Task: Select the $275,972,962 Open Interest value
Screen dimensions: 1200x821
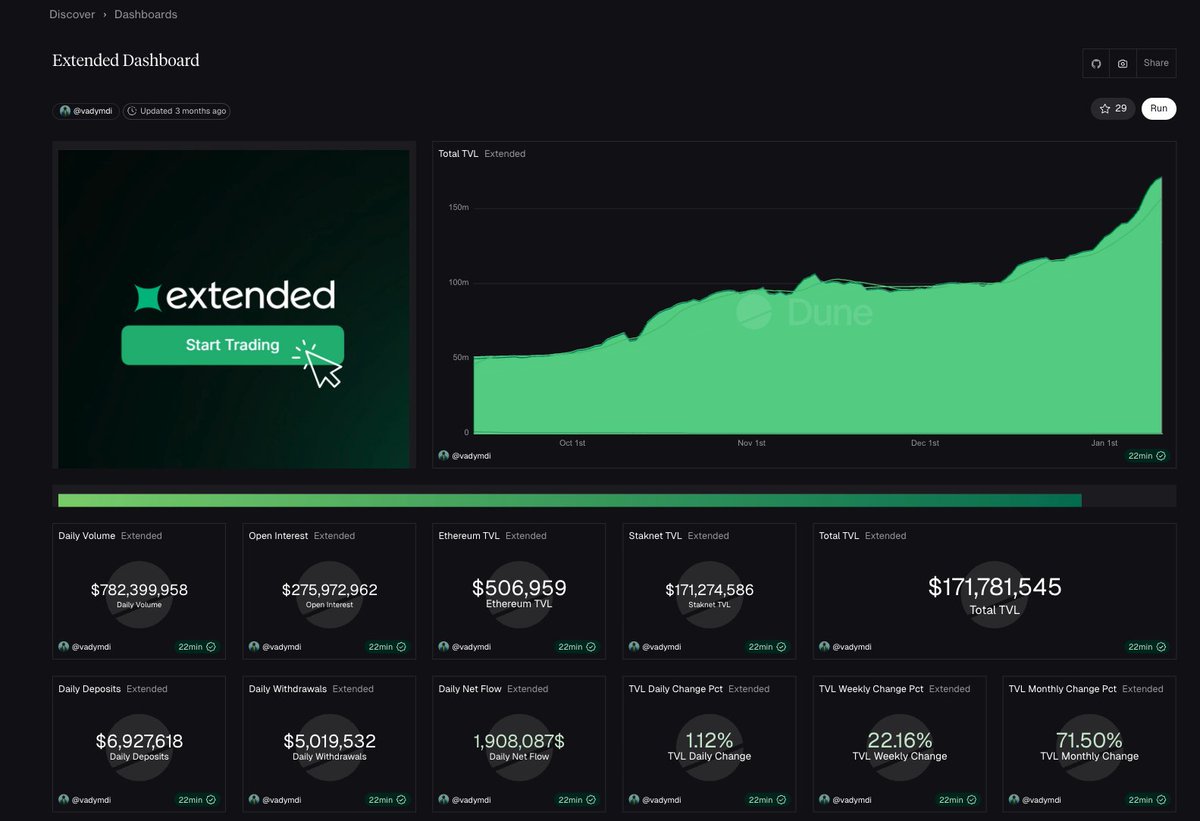Action: point(330,590)
